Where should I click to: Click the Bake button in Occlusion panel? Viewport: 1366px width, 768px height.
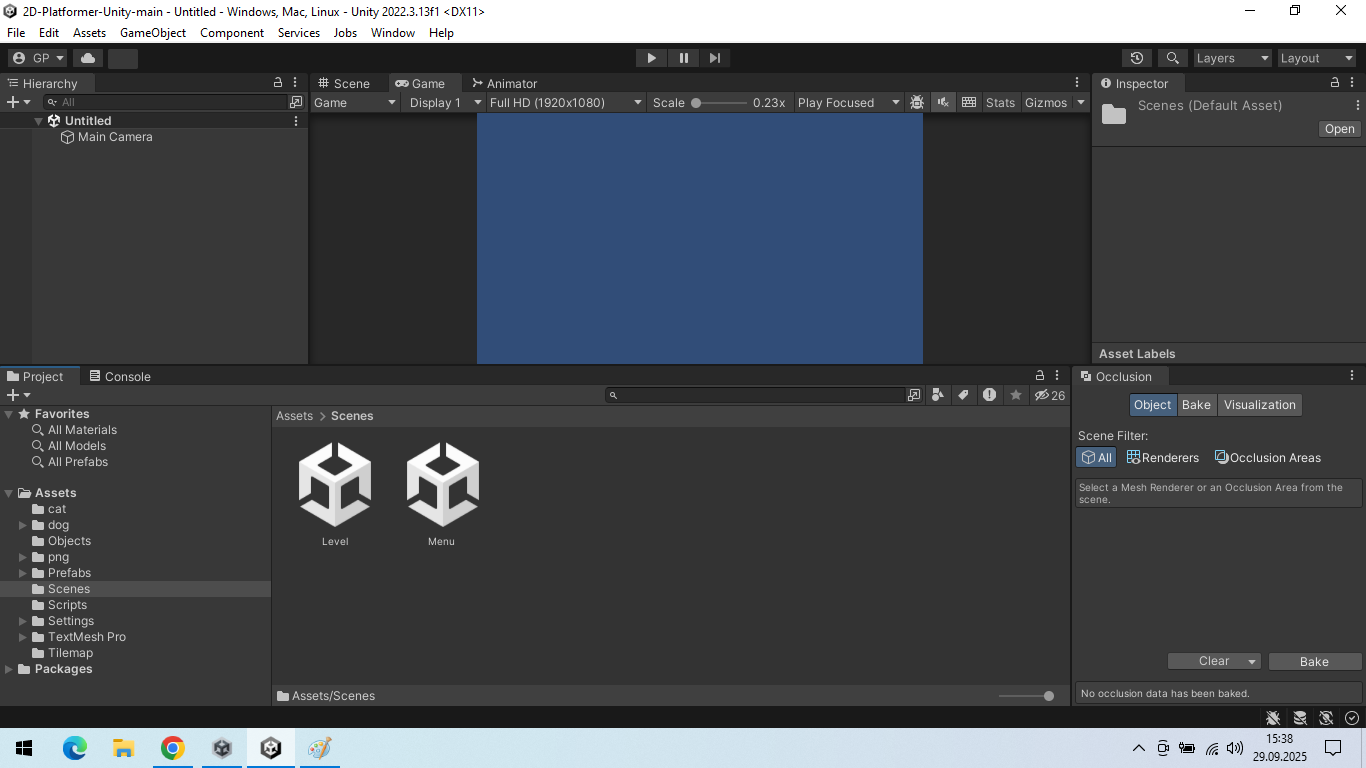(x=1314, y=661)
